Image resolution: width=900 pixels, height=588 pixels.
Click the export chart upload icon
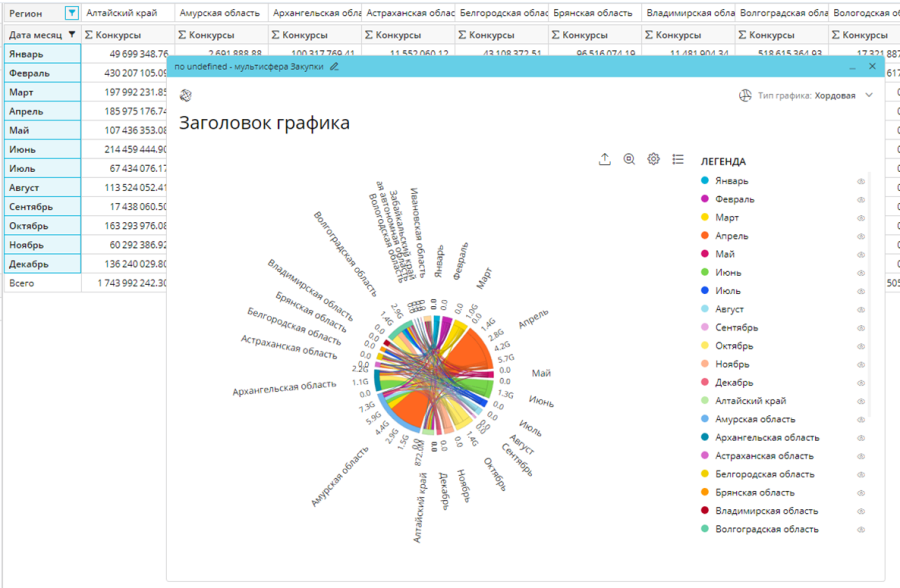pos(604,159)
